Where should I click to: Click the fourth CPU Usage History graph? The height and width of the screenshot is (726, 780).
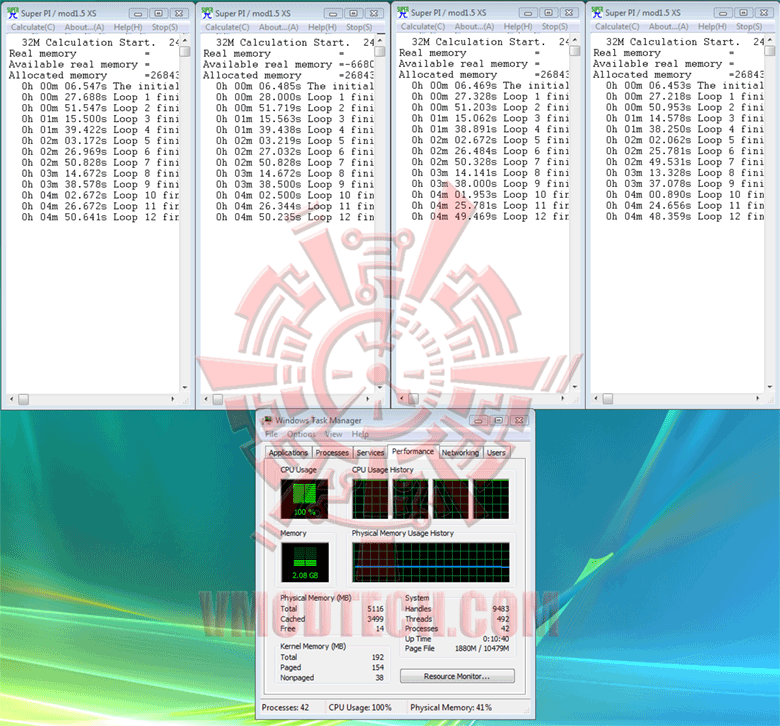tap(490, 499)
